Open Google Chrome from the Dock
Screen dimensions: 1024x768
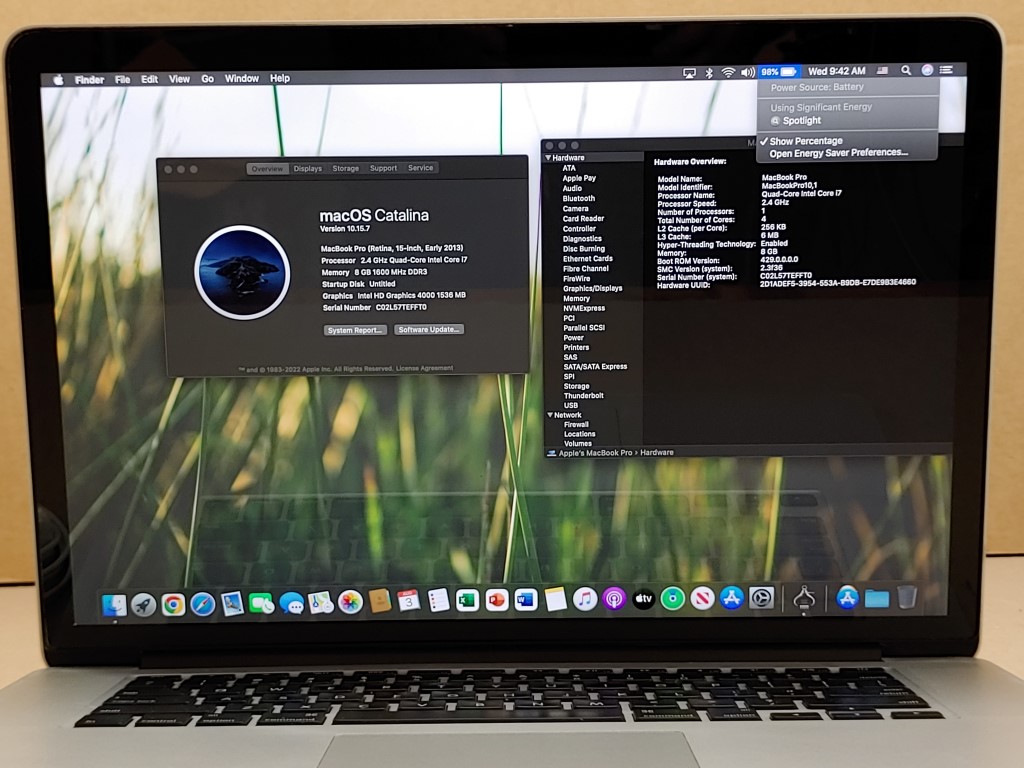[x=174, y=605]
